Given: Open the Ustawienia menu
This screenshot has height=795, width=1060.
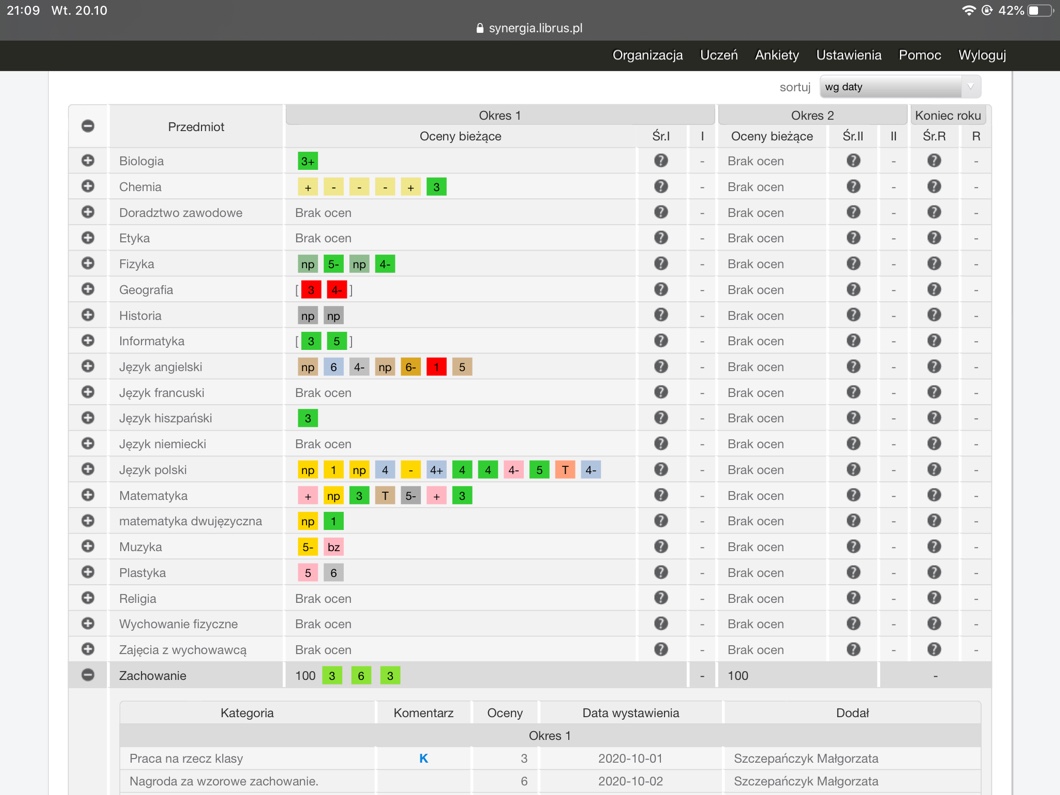Looking at the screenshot, I should [848, 55].
